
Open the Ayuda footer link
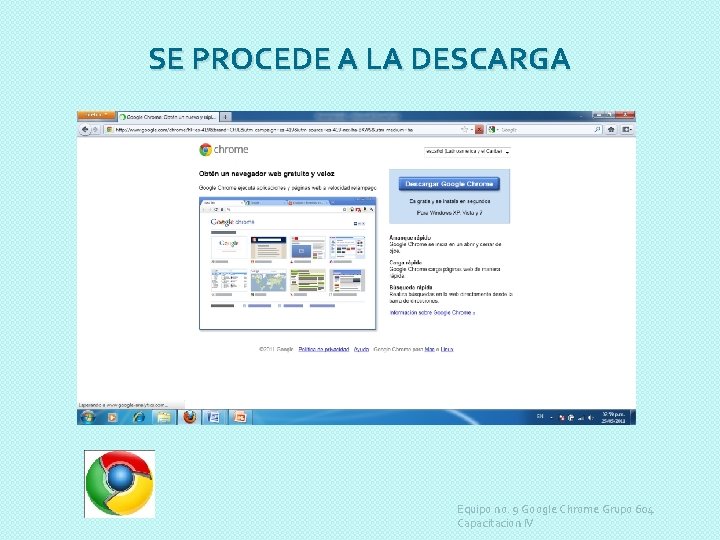coord(361,349)
